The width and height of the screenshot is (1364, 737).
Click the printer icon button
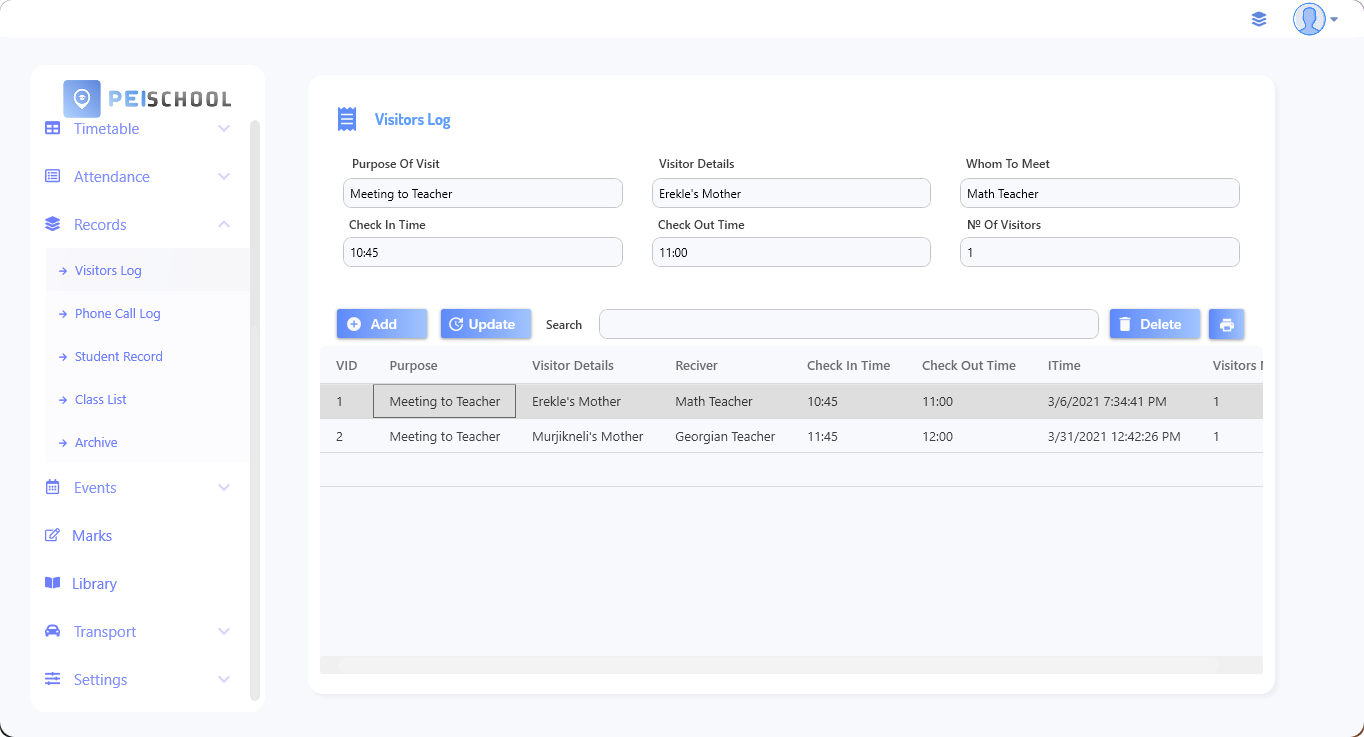click(x=1226, y=324)
